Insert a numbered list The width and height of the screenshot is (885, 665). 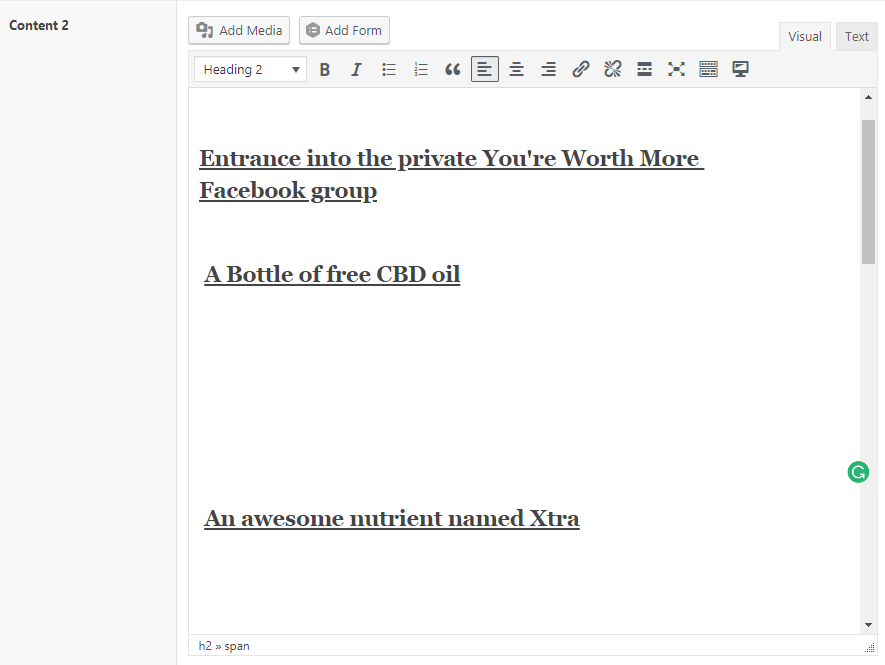tap(420, 69)
